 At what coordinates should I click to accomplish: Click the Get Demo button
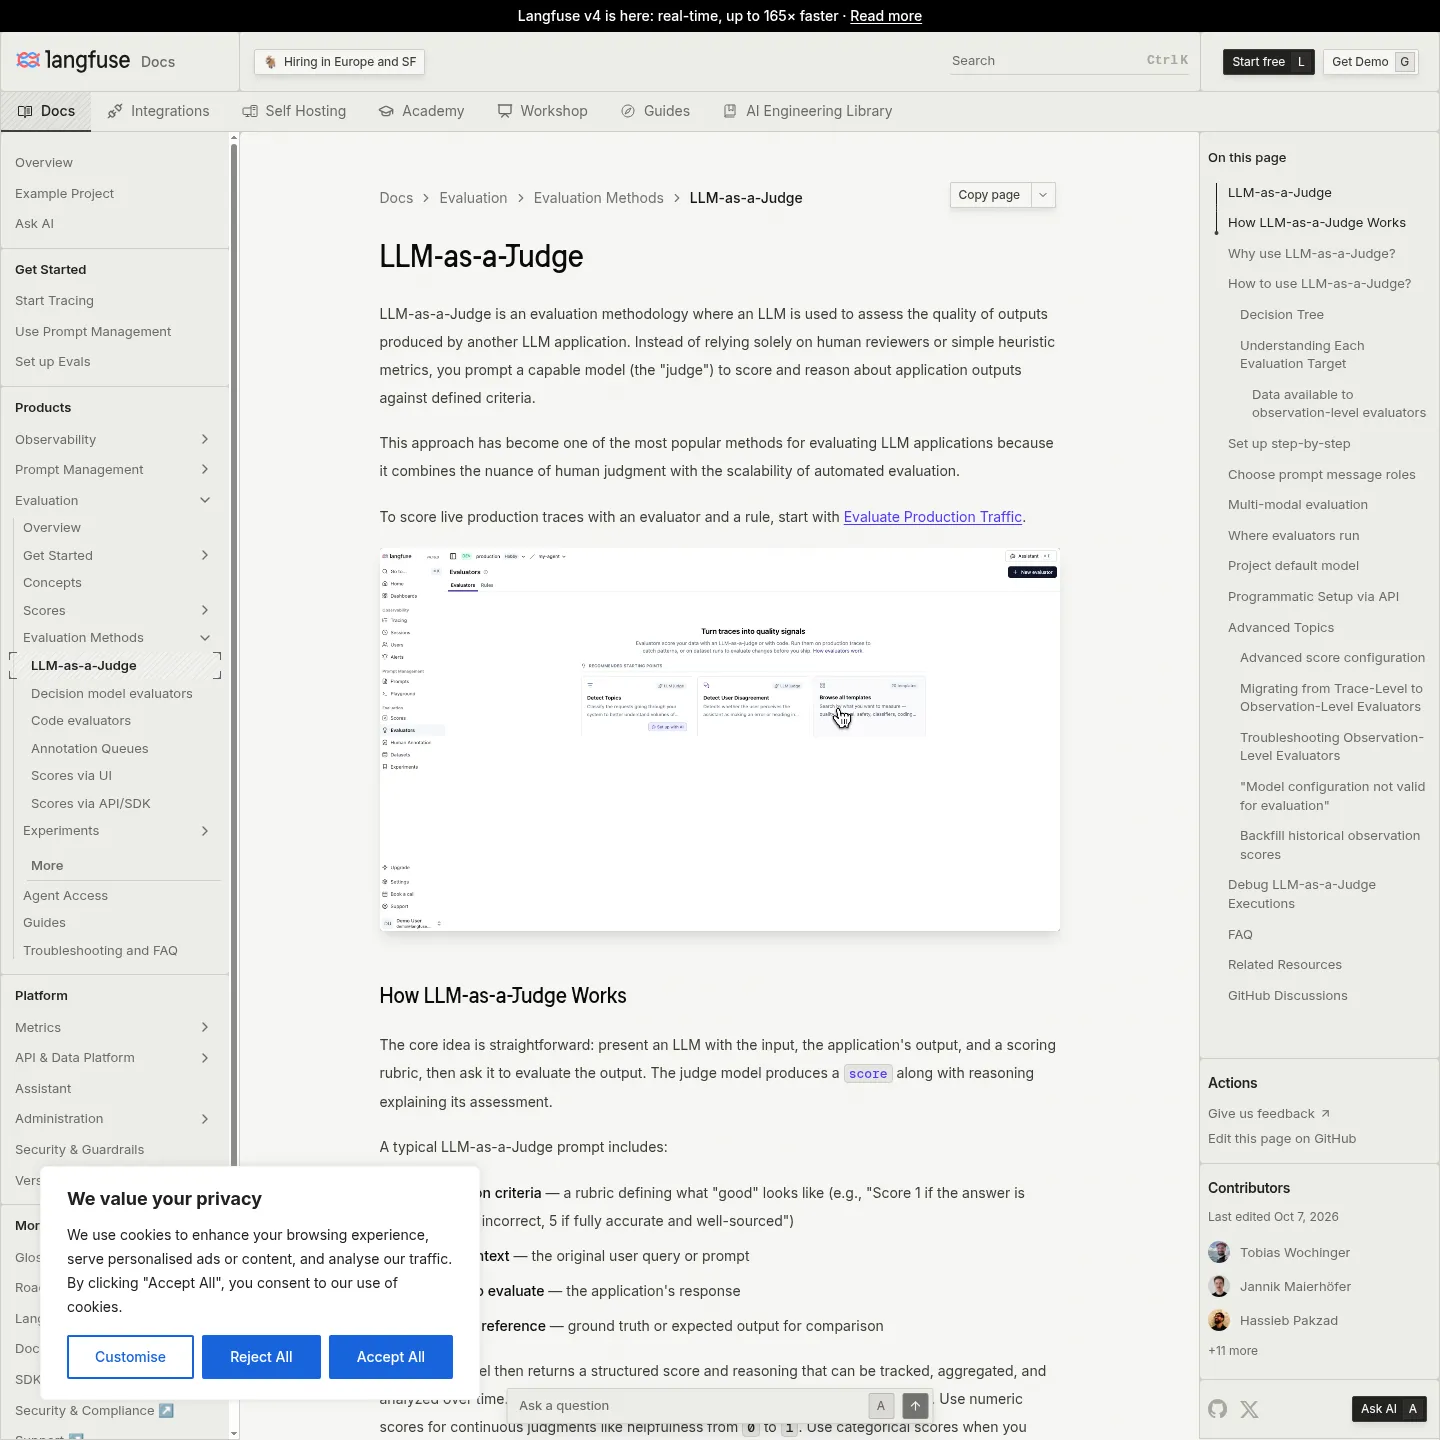pos(1371,62)
